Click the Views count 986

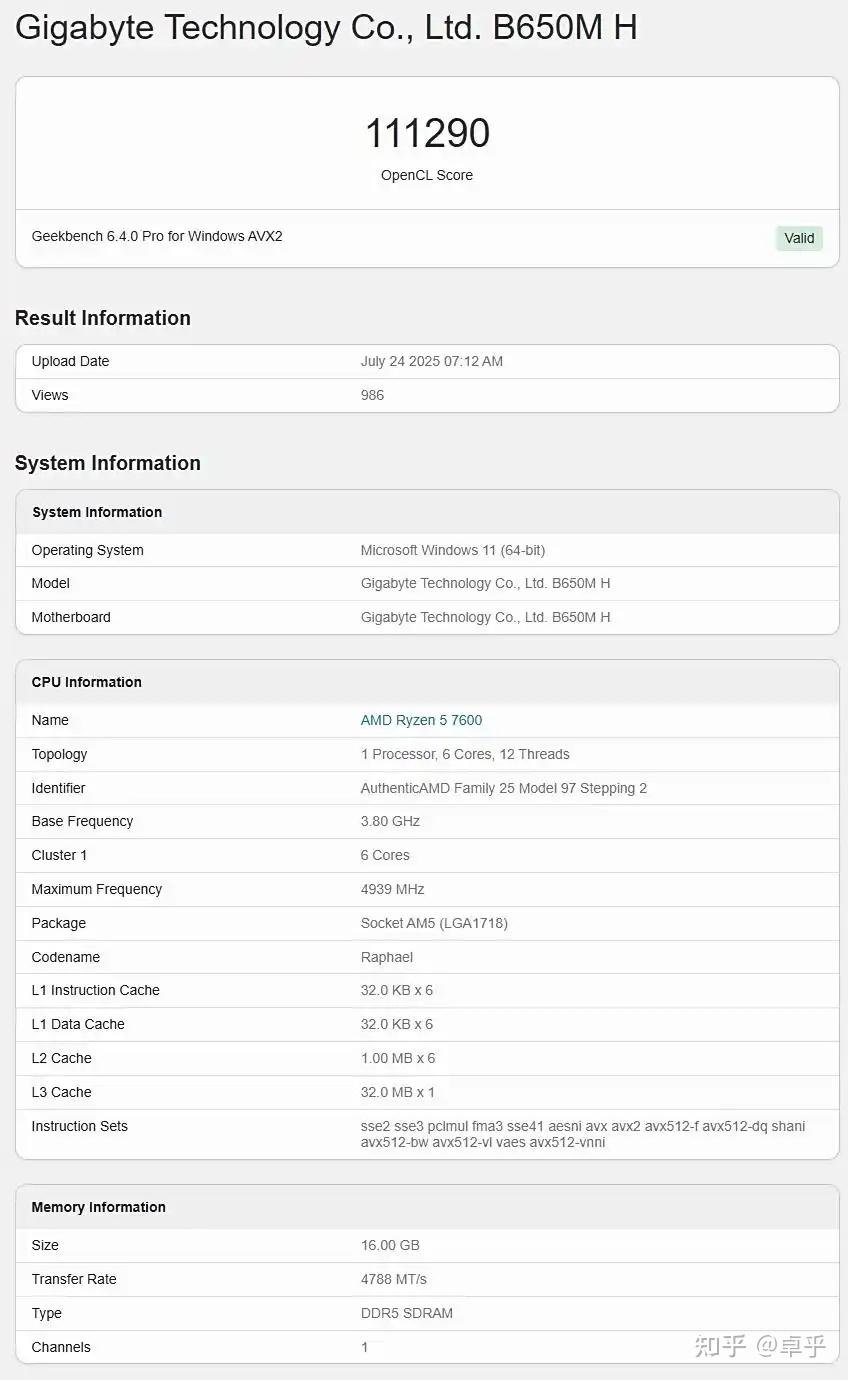pyautogui.click(x=372, y=395)
